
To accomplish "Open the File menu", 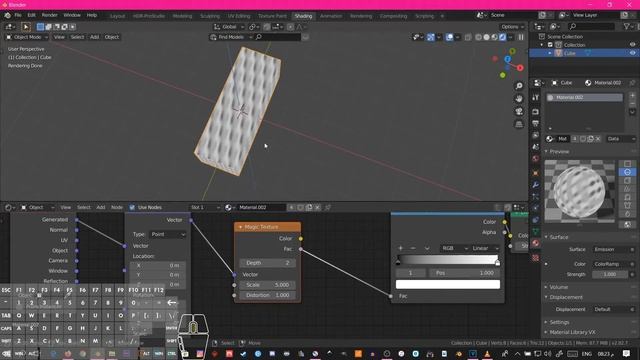I will pos(18,15).
